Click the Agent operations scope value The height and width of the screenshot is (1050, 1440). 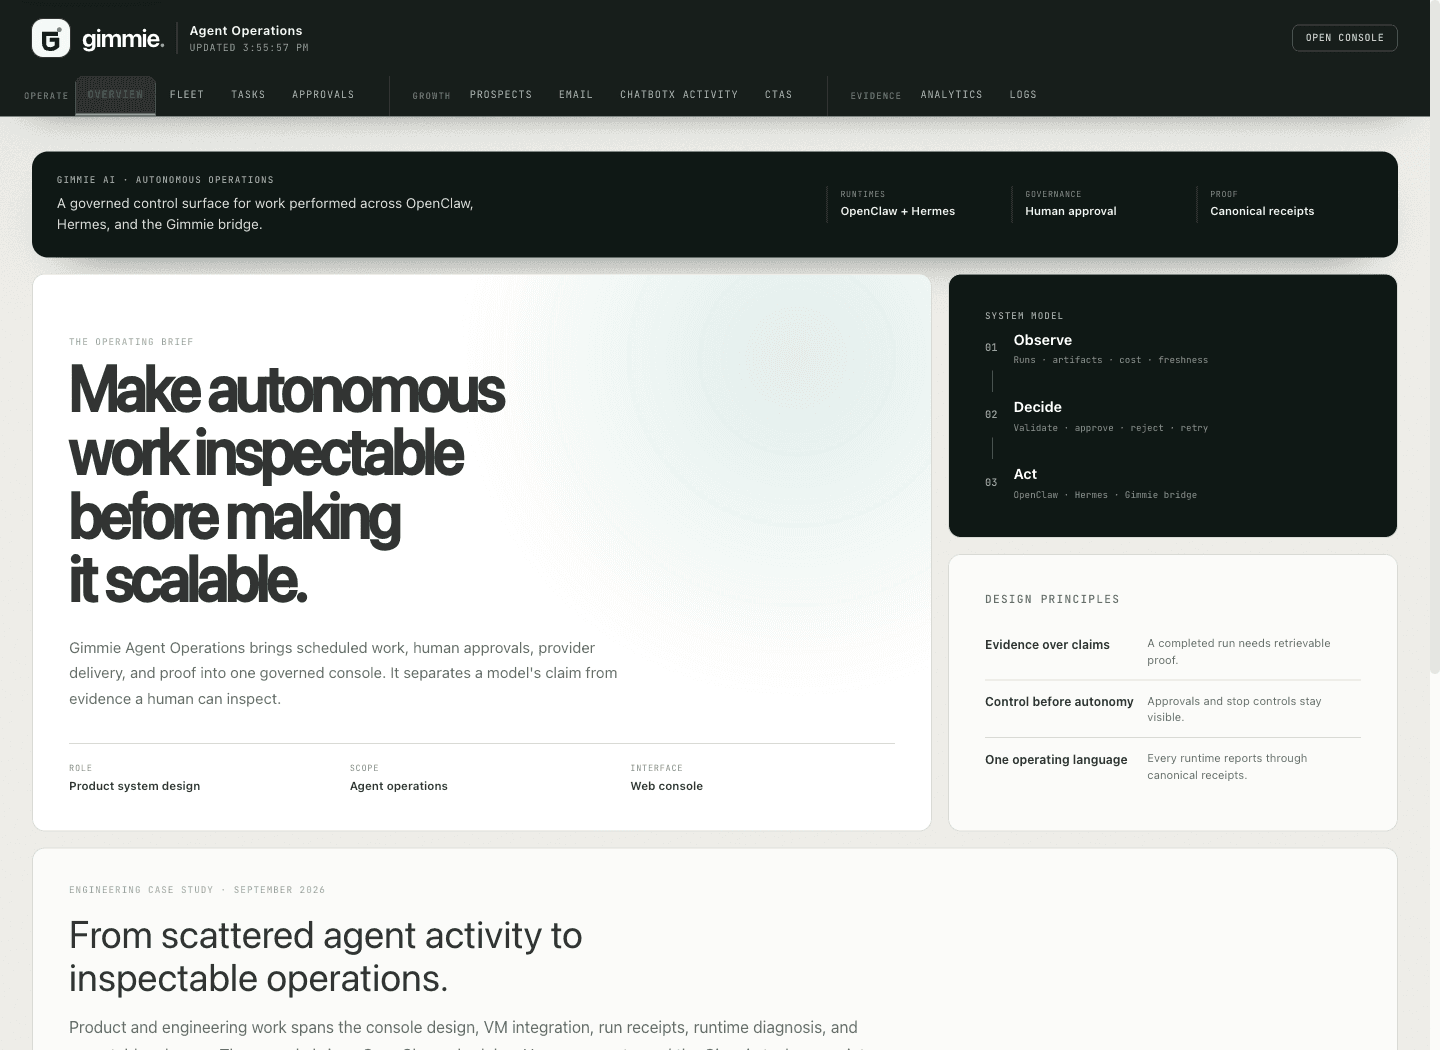tap(398, 786)
